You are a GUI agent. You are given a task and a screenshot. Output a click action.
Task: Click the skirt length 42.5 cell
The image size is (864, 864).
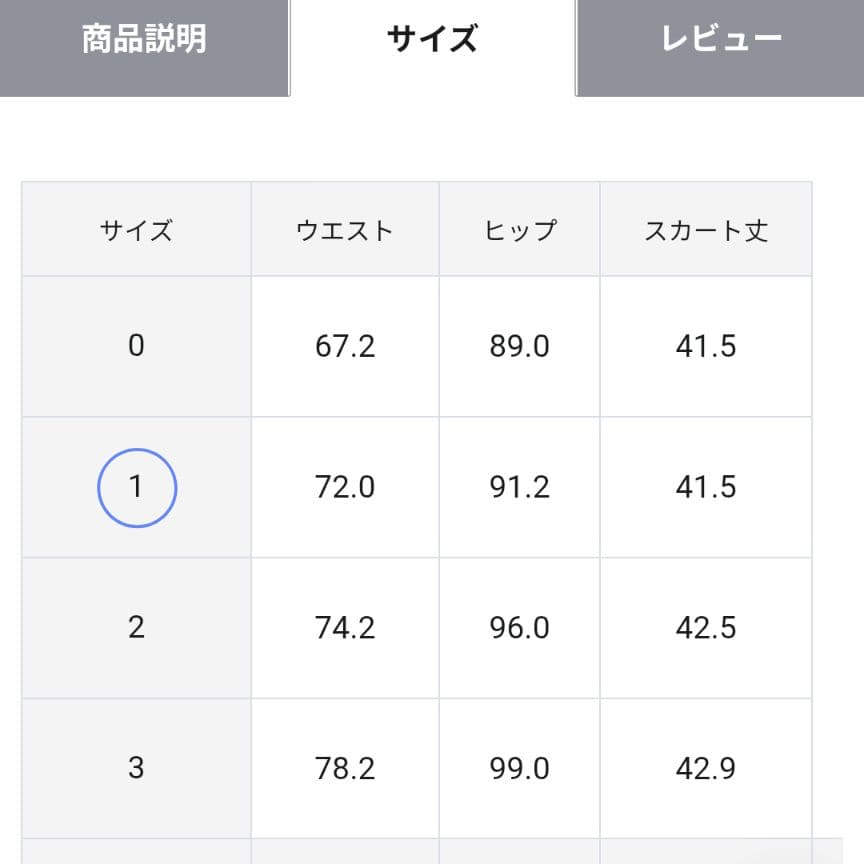tap(706, 628)
